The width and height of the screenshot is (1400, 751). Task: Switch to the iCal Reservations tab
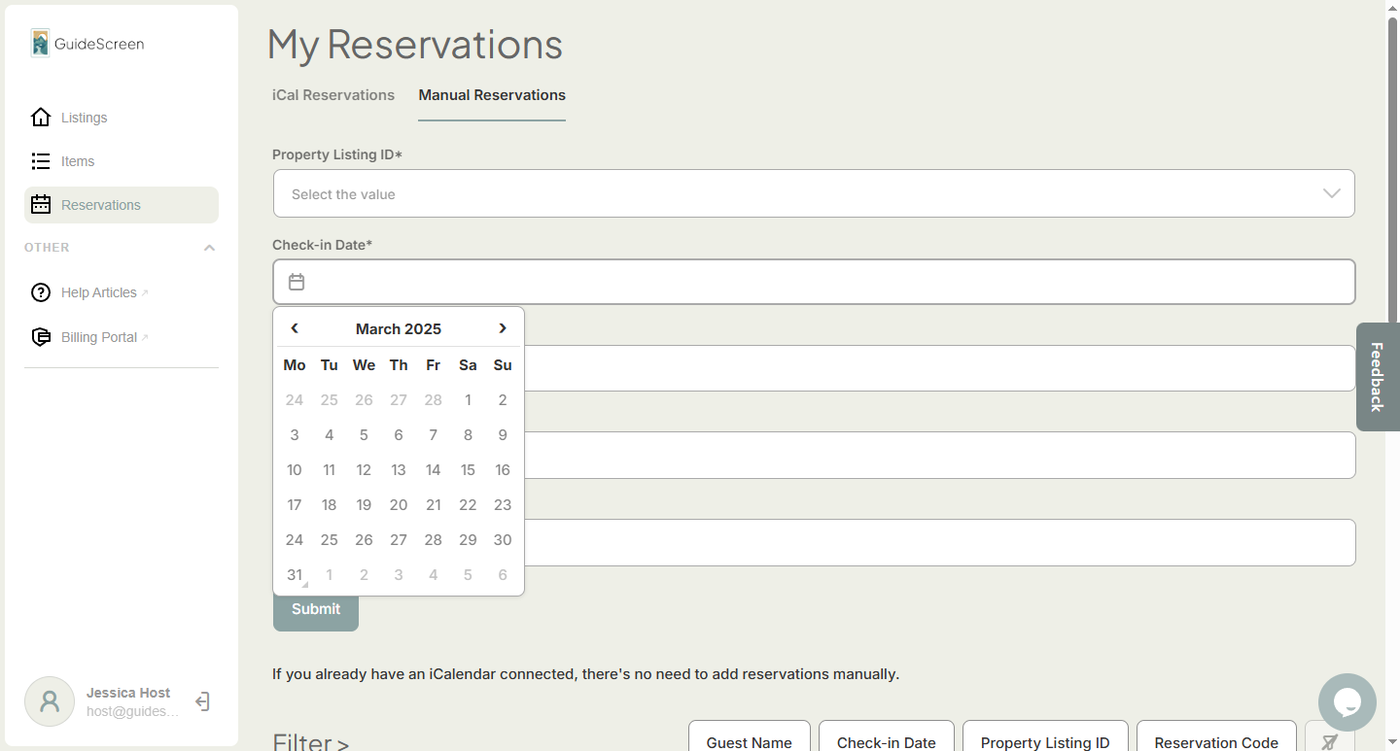tap(333, 95)
